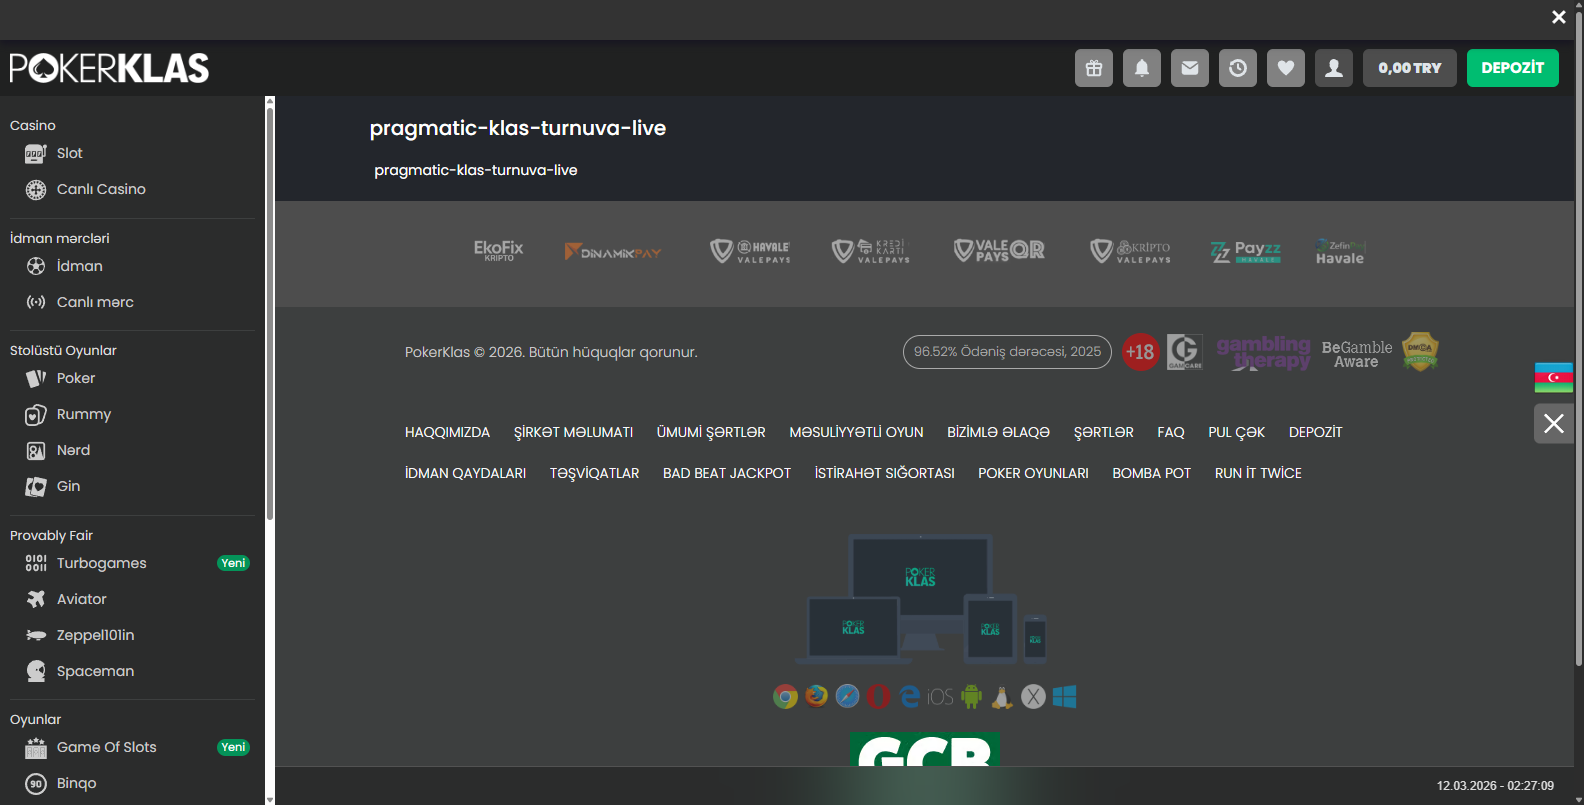Click the Game Of Slots icon
The height and width of the screenshot is (805, 1584).
36,748
